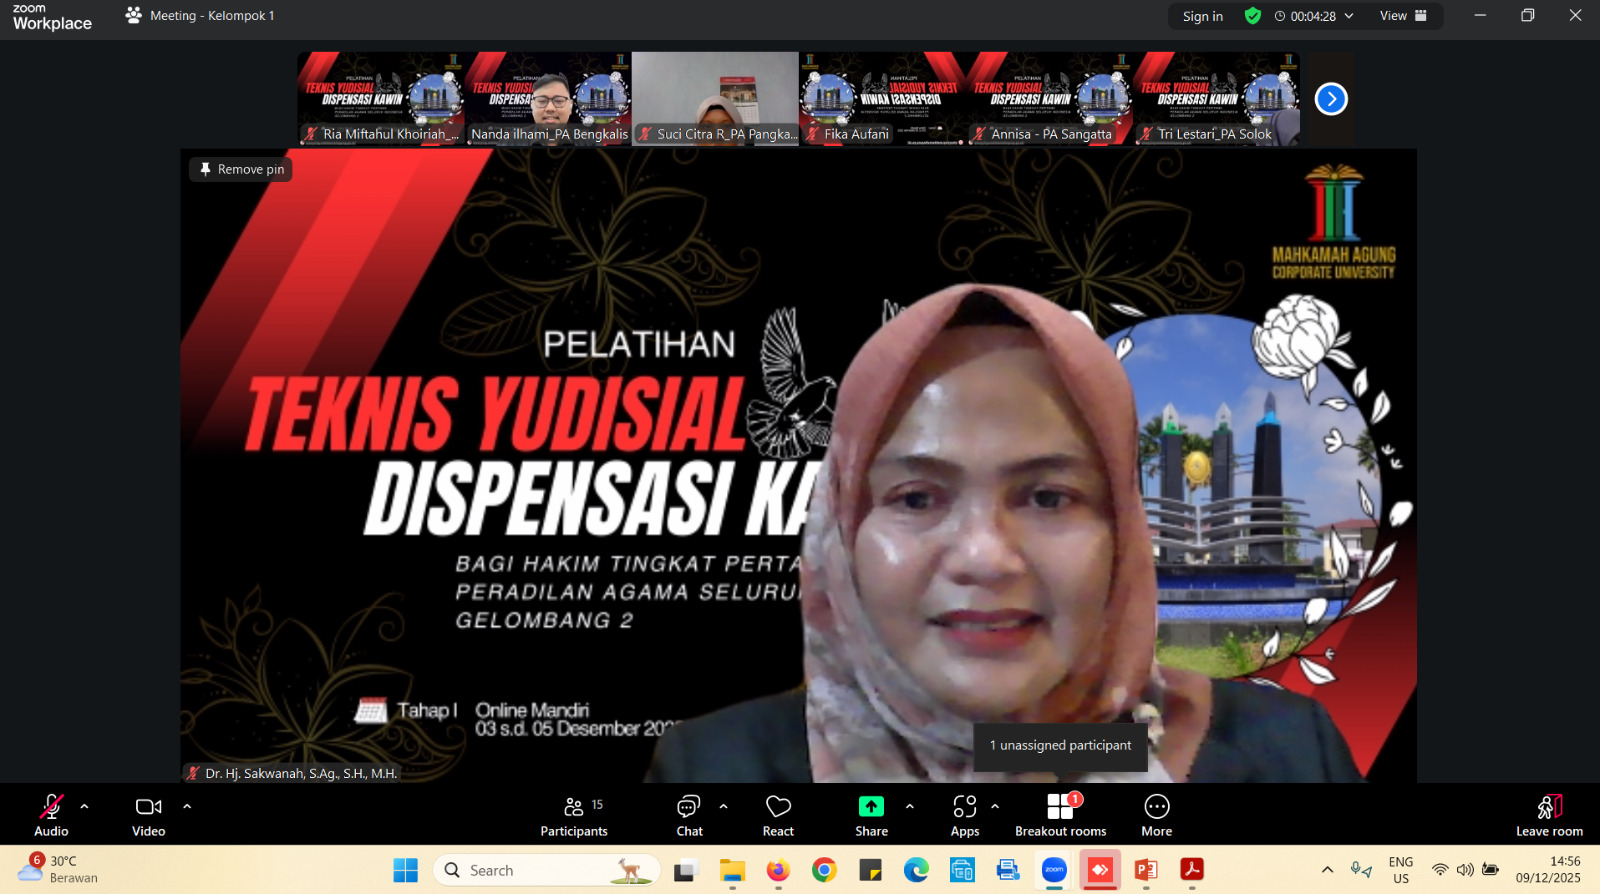Click the Sign in button
This screenshot has width=1600, height=894.
[1202, 16]
